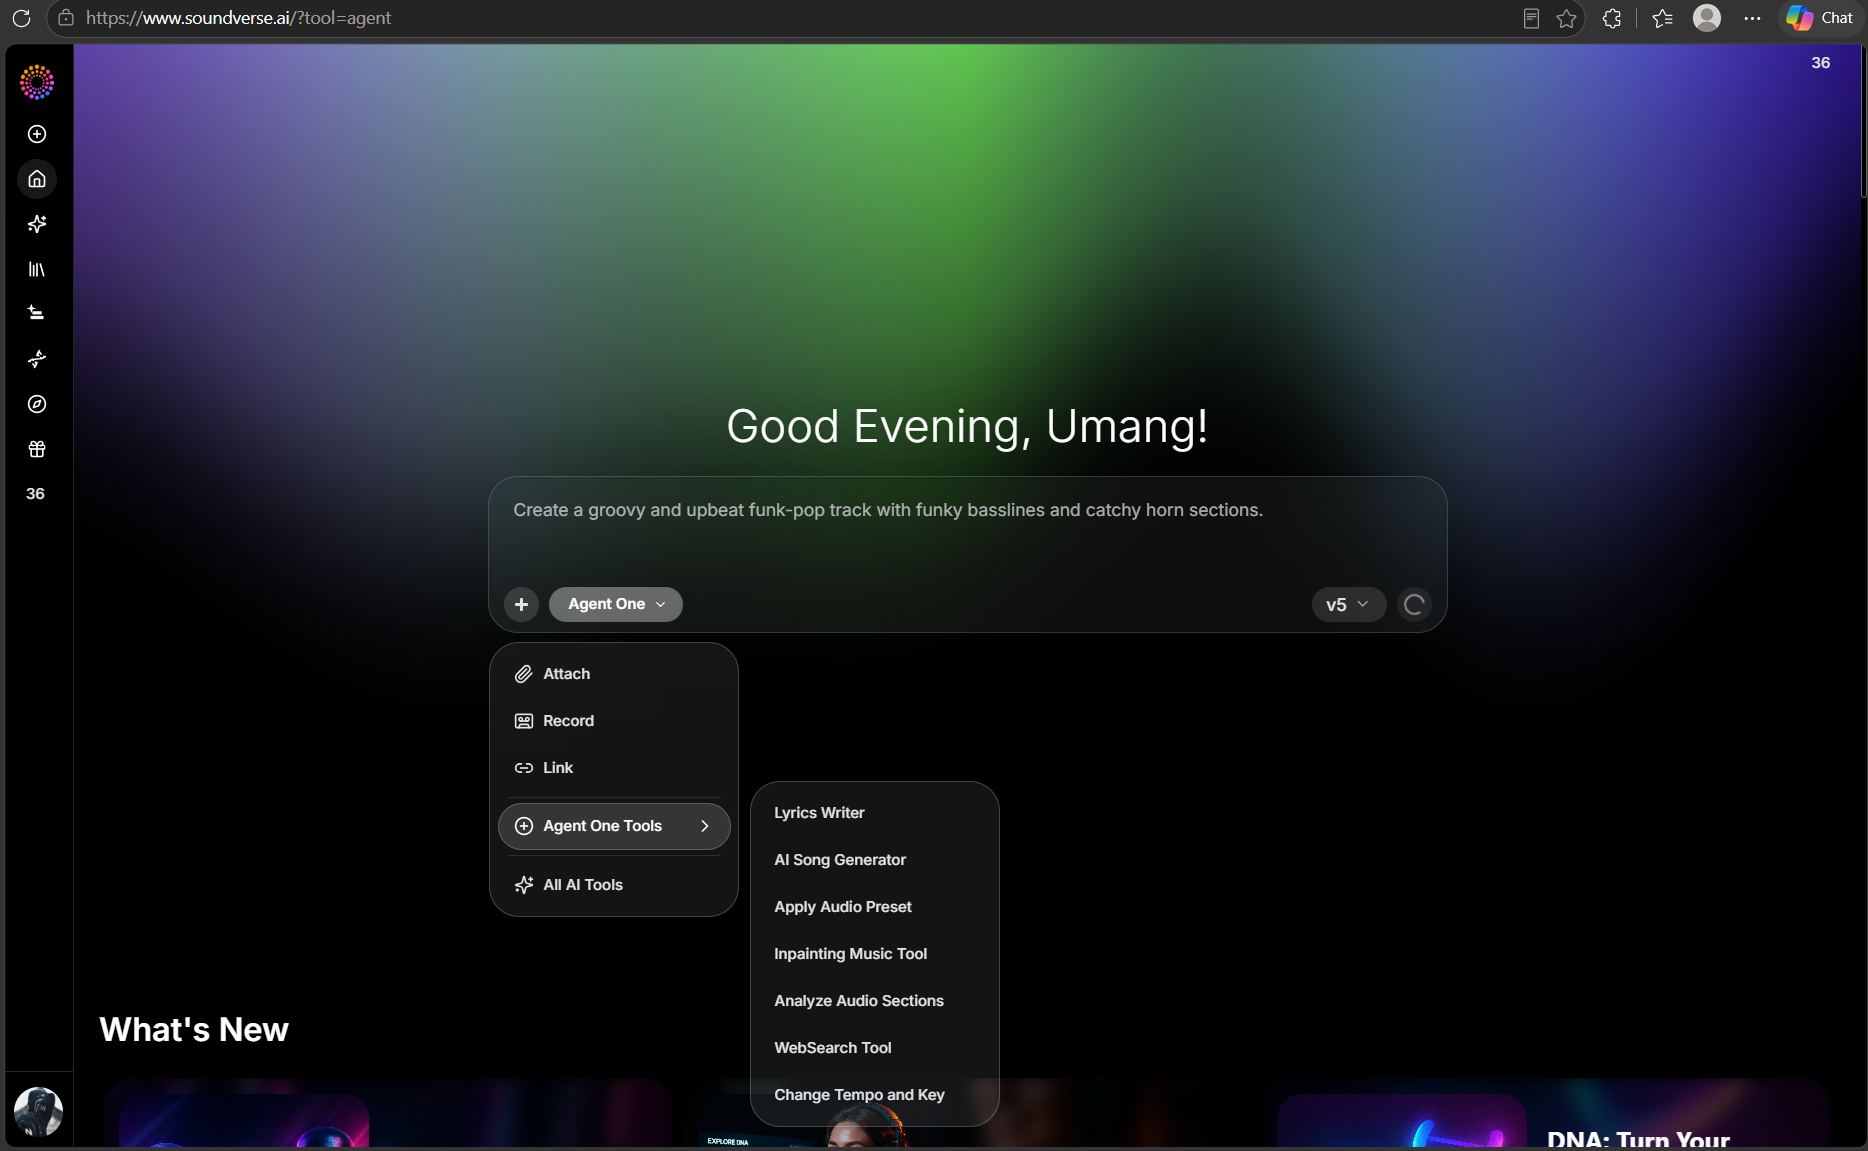Viewport: 1868px width, 1151px height.
Task: Refresh the page with browser reload icon
Action: click(x=21, y=18)
